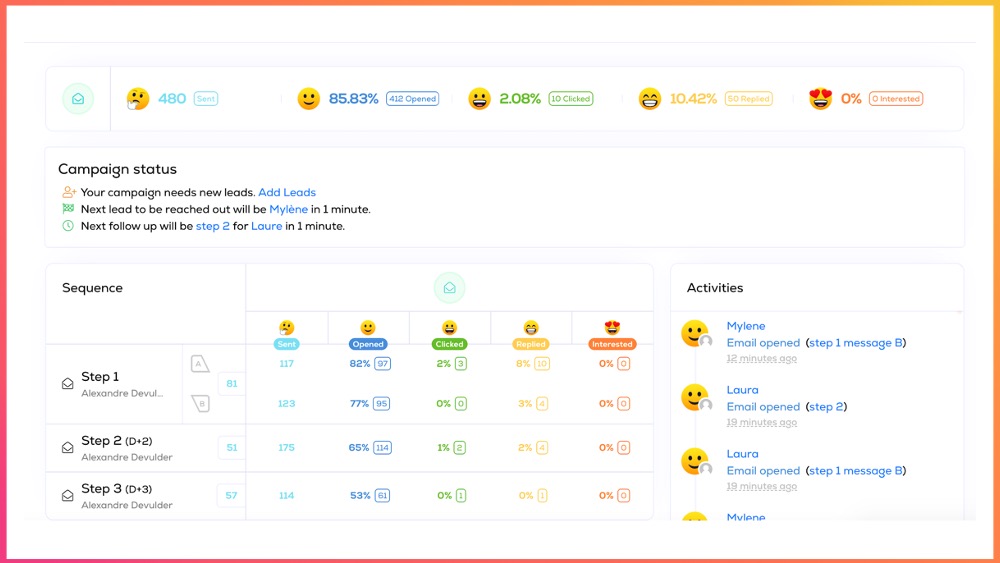
Task: Click the 3 clicked badge for variant A
Action: [460, 363]
